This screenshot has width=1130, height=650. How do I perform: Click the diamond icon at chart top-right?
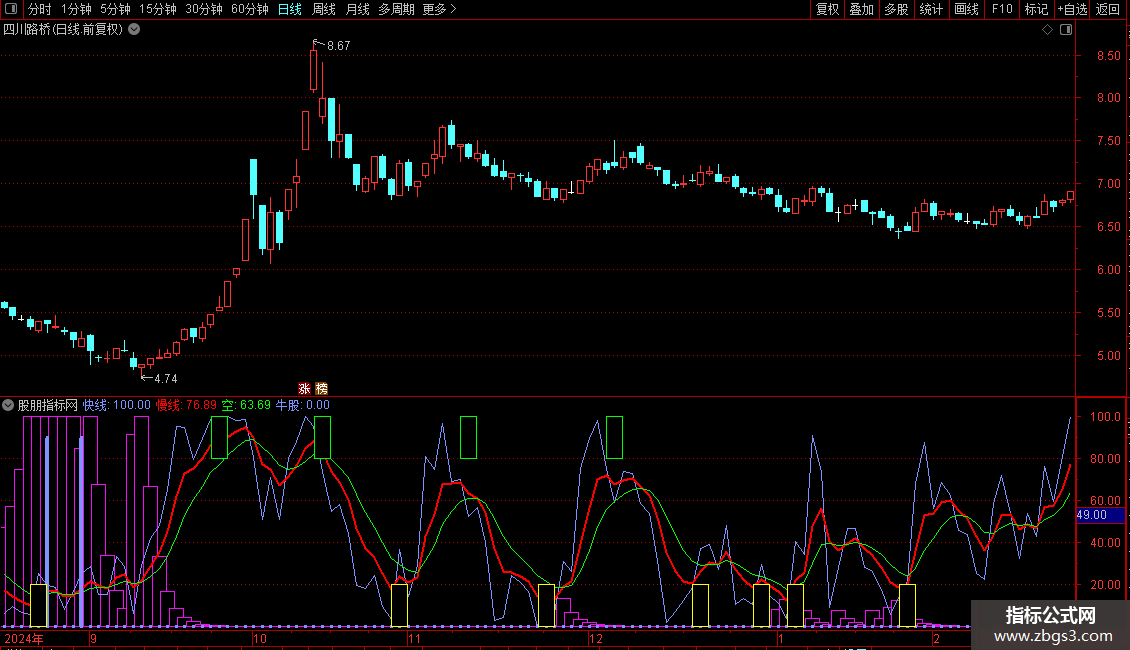(x=1047, y=30)
